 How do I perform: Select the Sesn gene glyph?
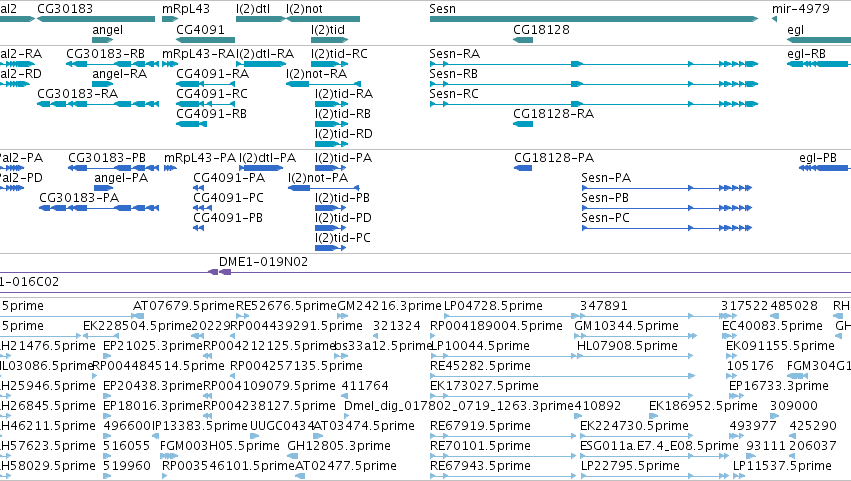(x=594, y=19)
